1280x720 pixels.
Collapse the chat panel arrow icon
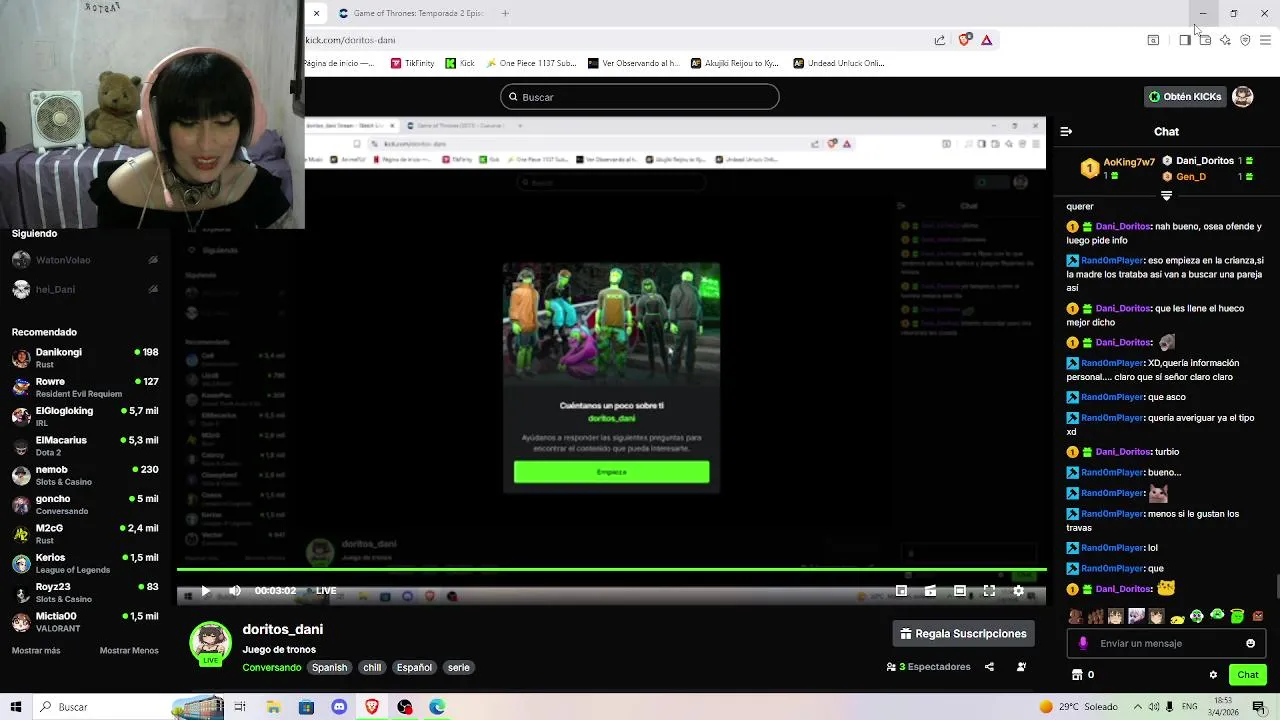coord(1066,131)
